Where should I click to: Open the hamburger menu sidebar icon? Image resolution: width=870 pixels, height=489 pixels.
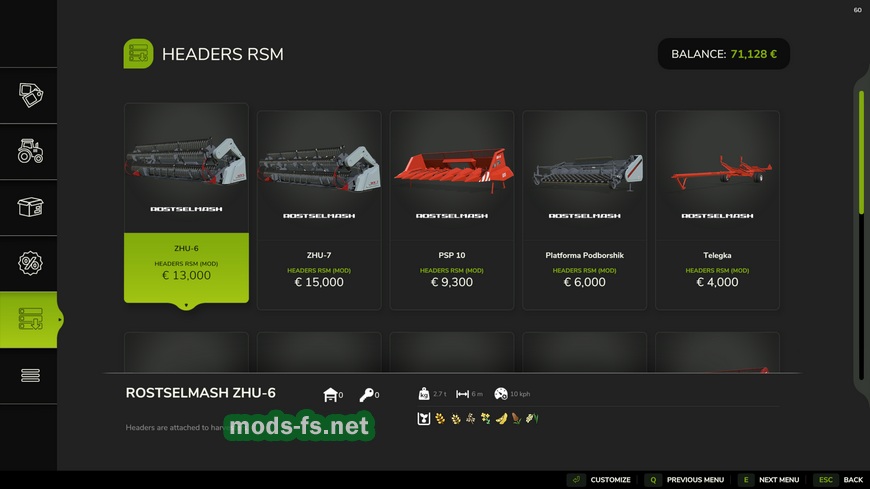click(31, 376)
